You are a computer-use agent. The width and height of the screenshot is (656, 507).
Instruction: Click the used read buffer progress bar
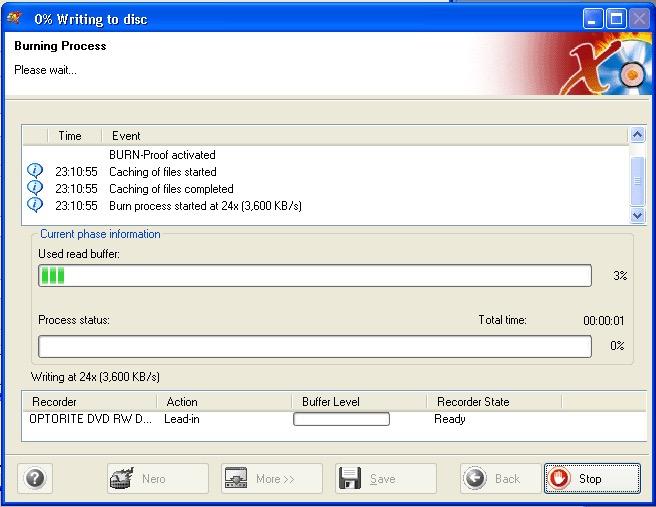(x=315, y=275)
